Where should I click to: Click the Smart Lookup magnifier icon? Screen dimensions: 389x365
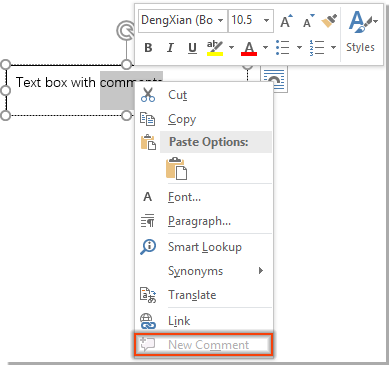(148, 247)
